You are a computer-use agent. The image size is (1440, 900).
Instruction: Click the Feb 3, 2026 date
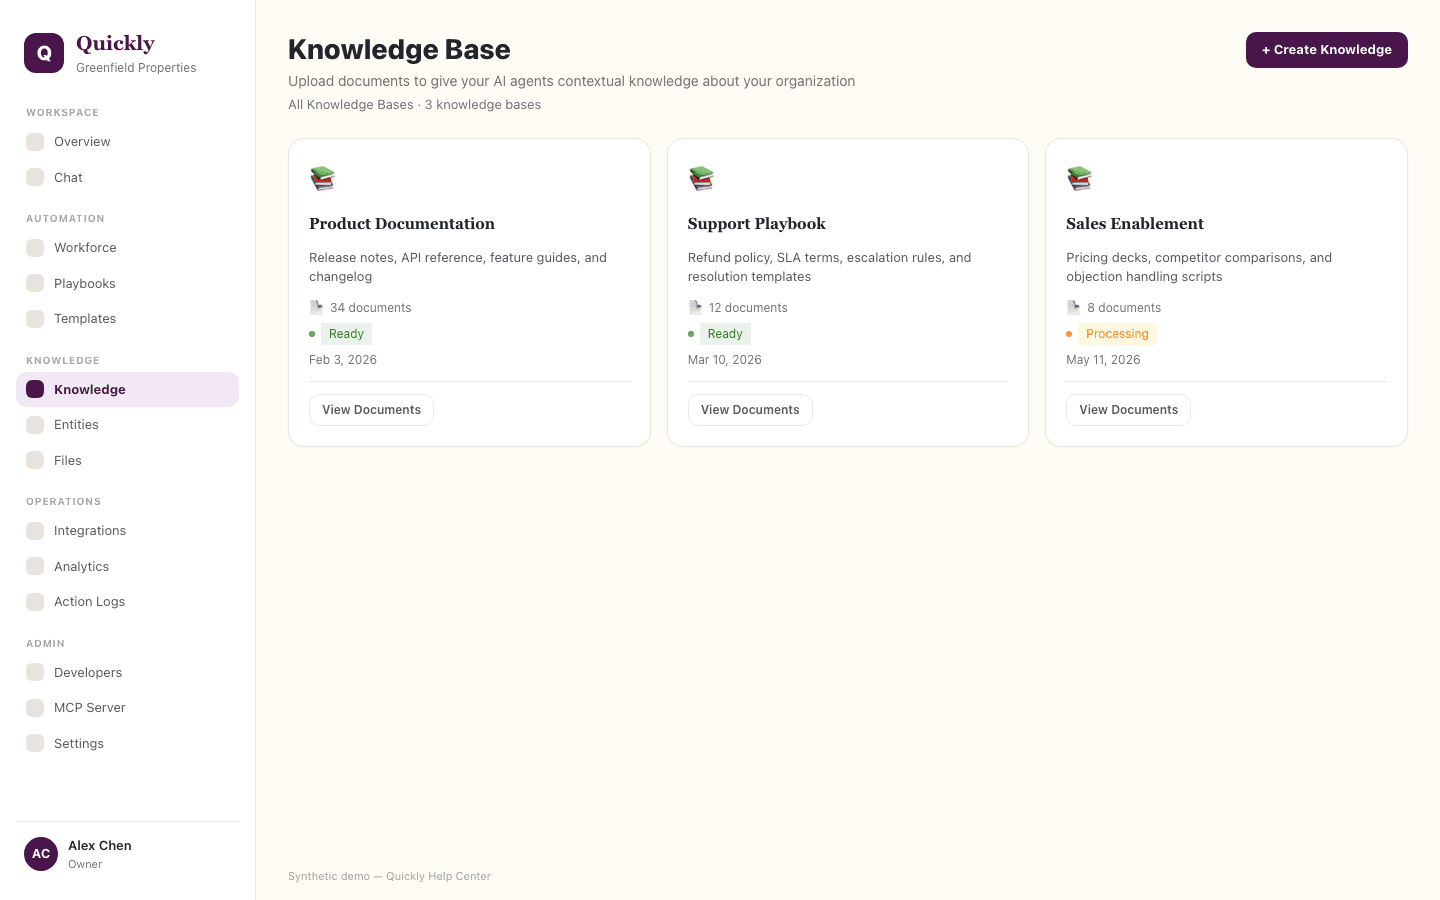click(343, 360)
